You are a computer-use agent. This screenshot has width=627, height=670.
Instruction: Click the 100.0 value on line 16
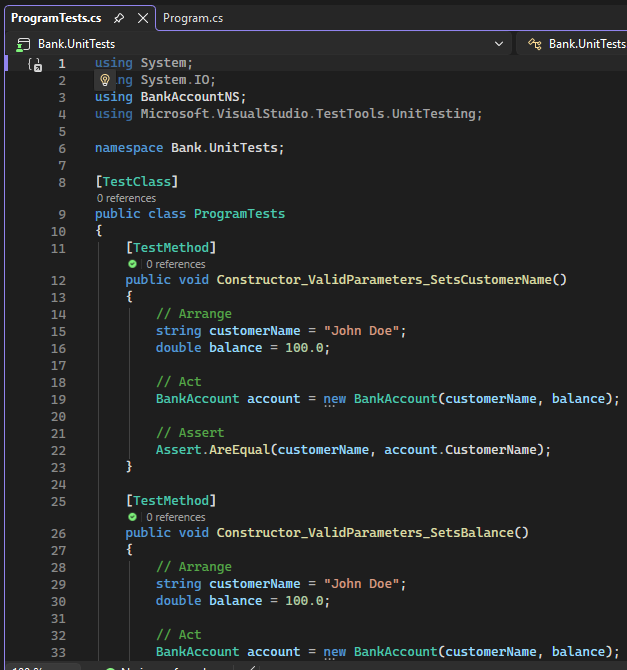304,348
